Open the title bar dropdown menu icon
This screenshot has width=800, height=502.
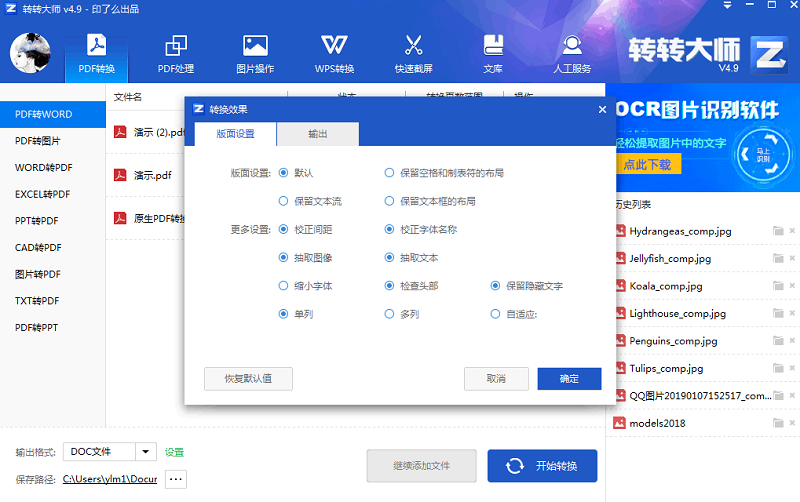pyautogui.click(x=728, y=5)
